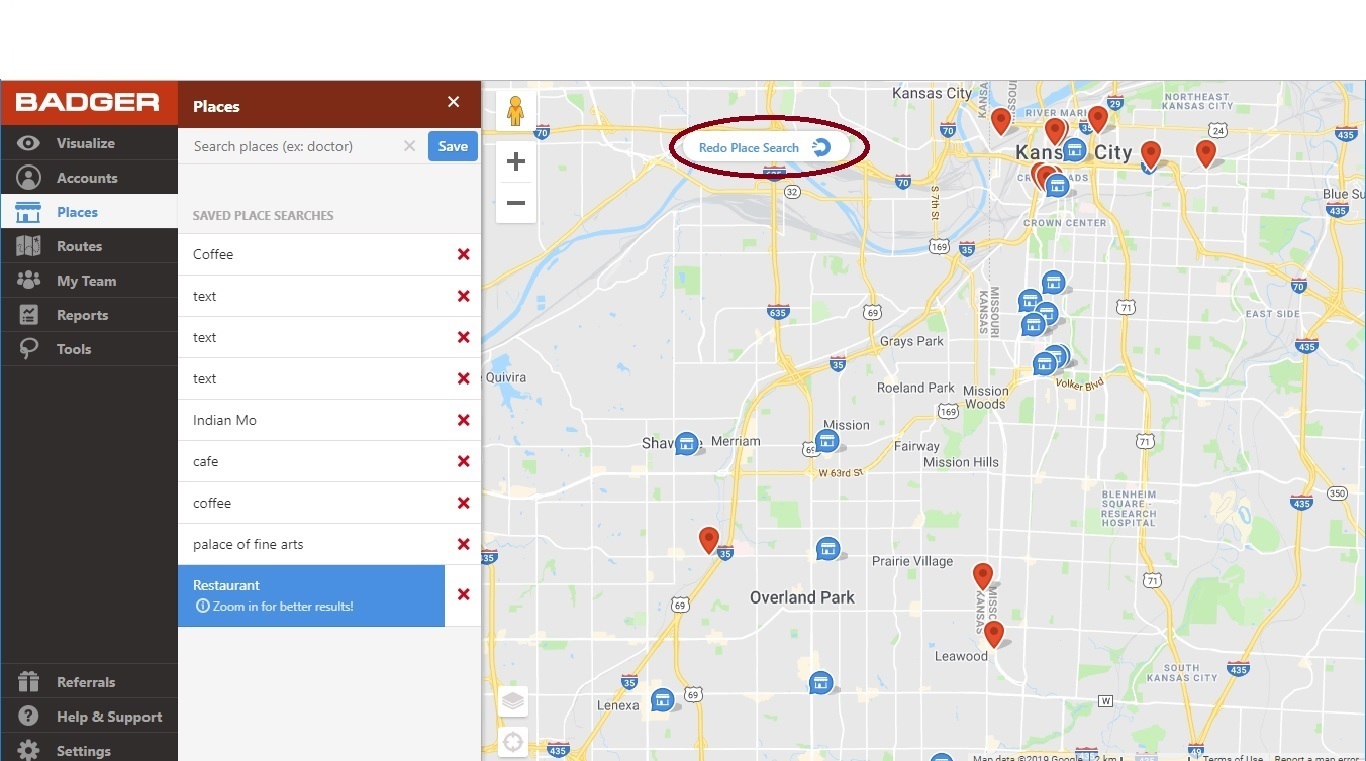Select the 'cafe' saved search
This screenshot has height=761, width=1366.
point(312,461)
